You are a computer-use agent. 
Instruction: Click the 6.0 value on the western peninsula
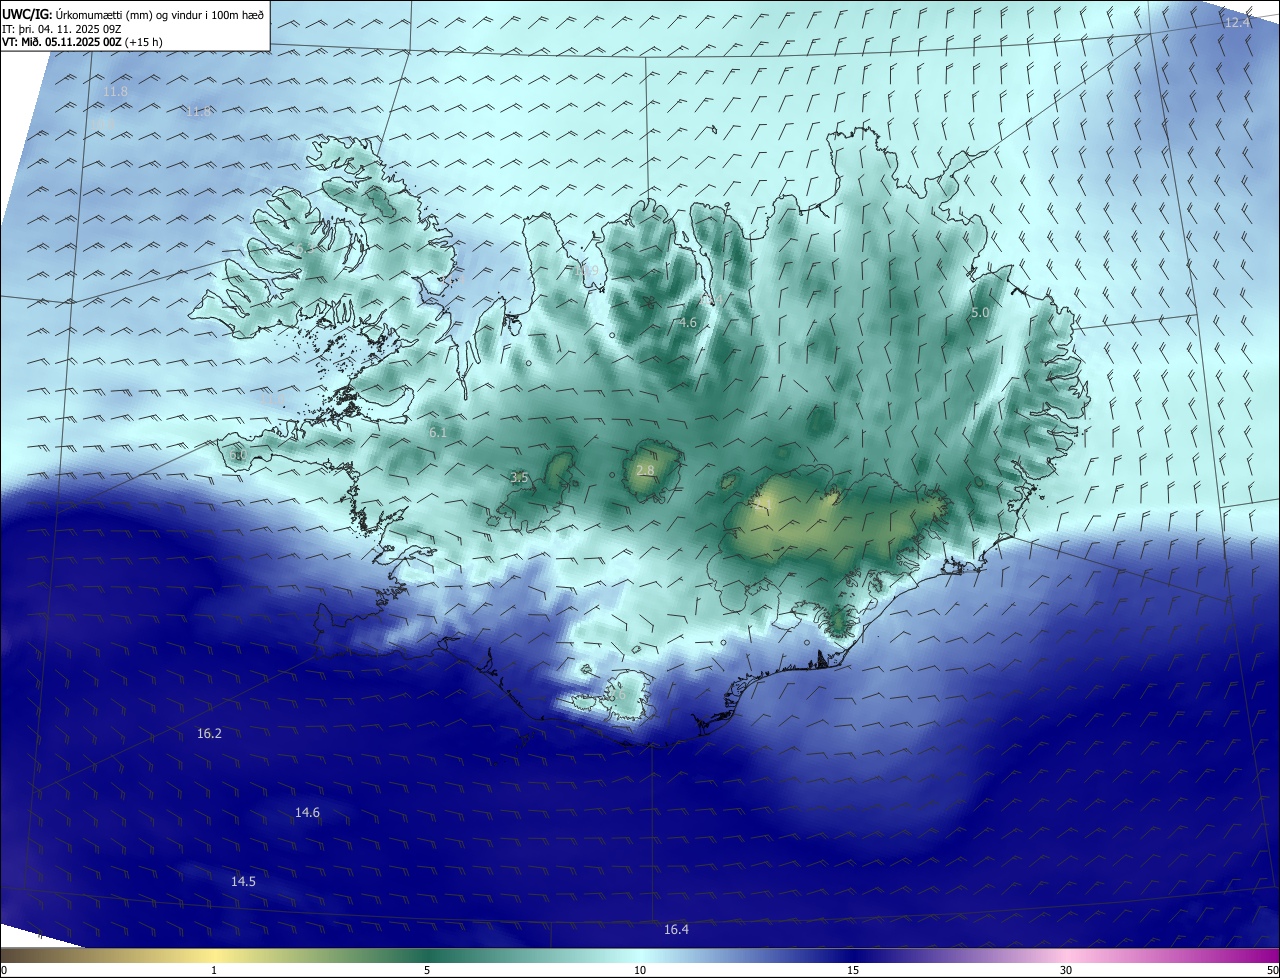[x=238, y=454]
